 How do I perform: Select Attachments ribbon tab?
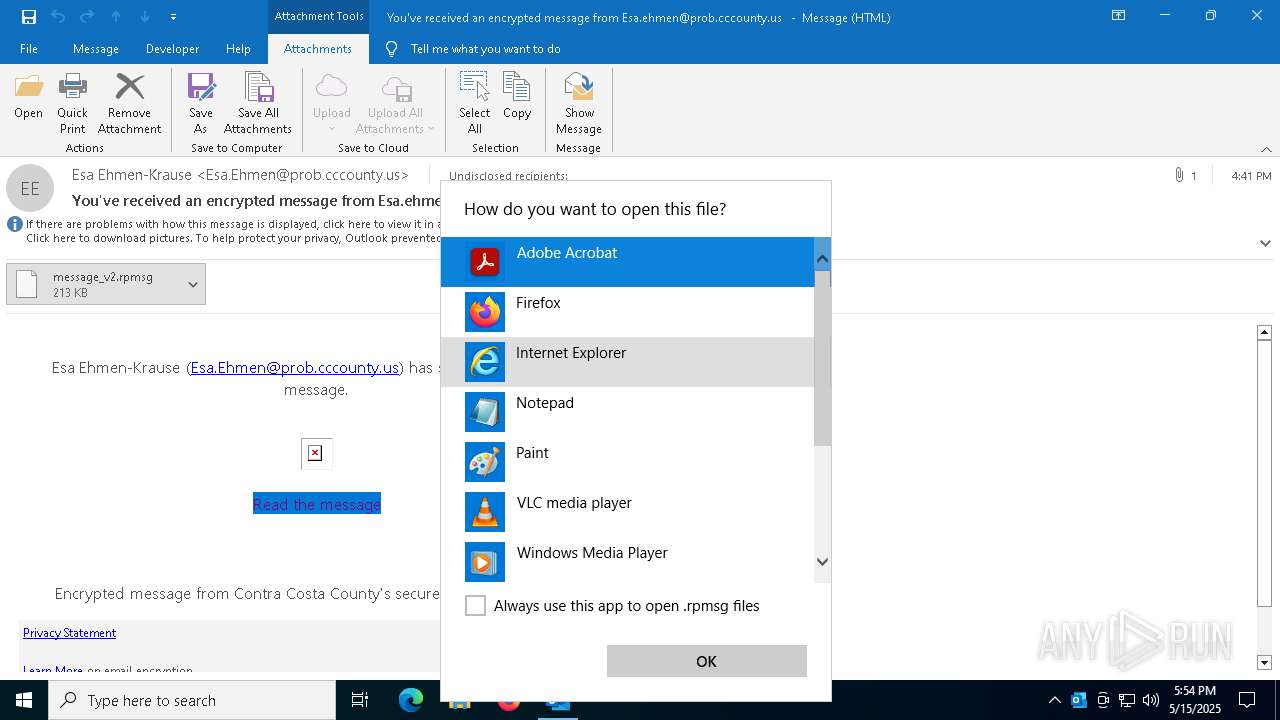point(318,49)
